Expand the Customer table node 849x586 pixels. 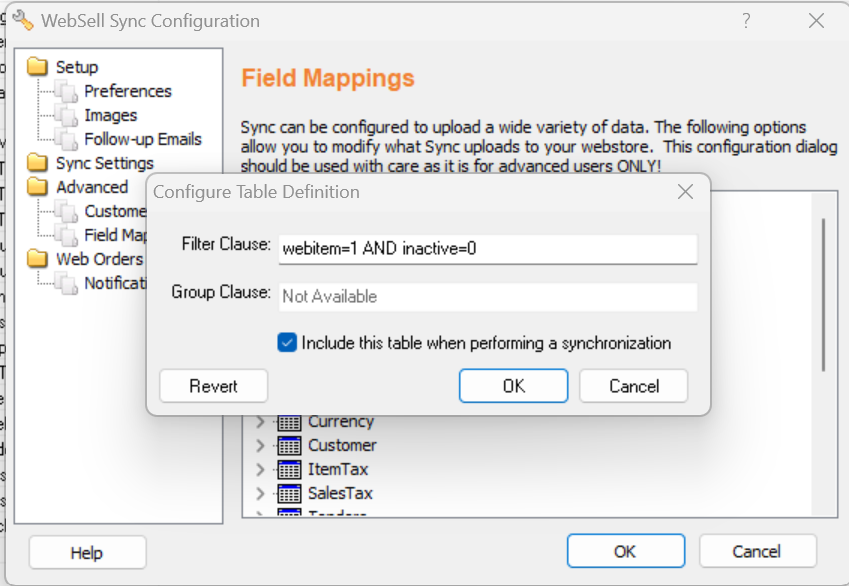click(260, 445)
